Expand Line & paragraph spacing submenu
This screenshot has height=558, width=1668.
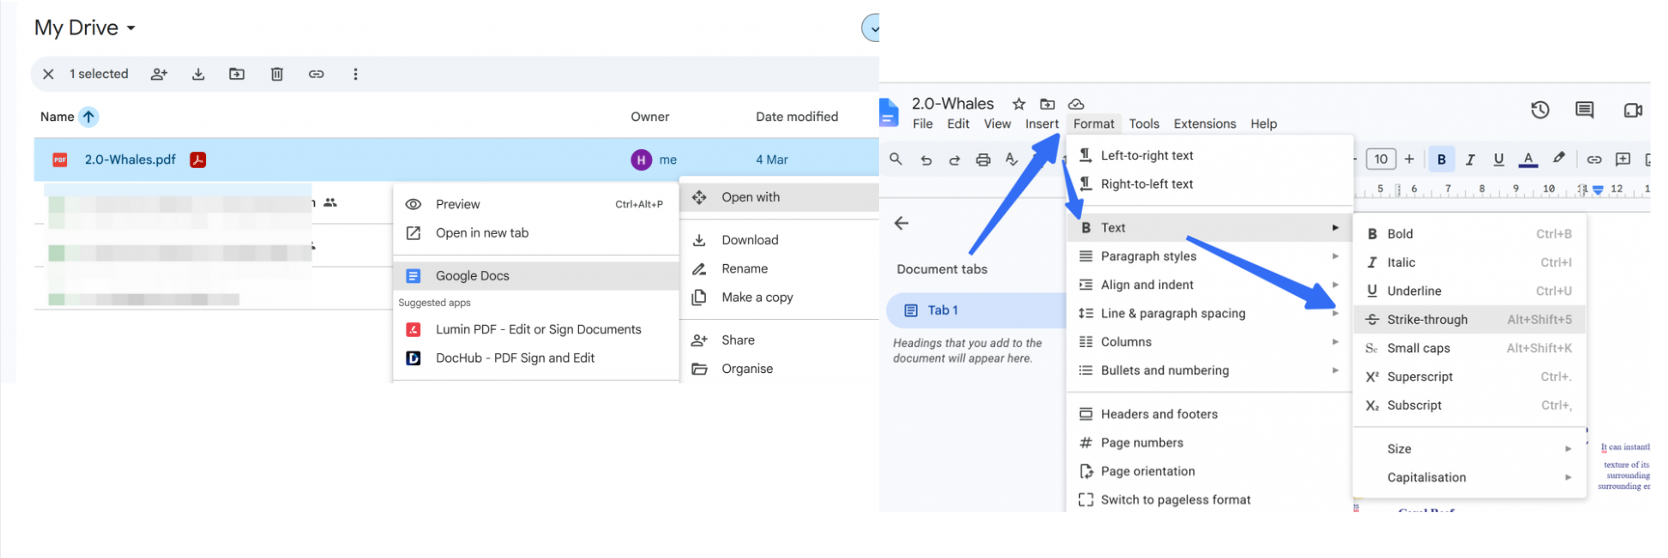1210,313
